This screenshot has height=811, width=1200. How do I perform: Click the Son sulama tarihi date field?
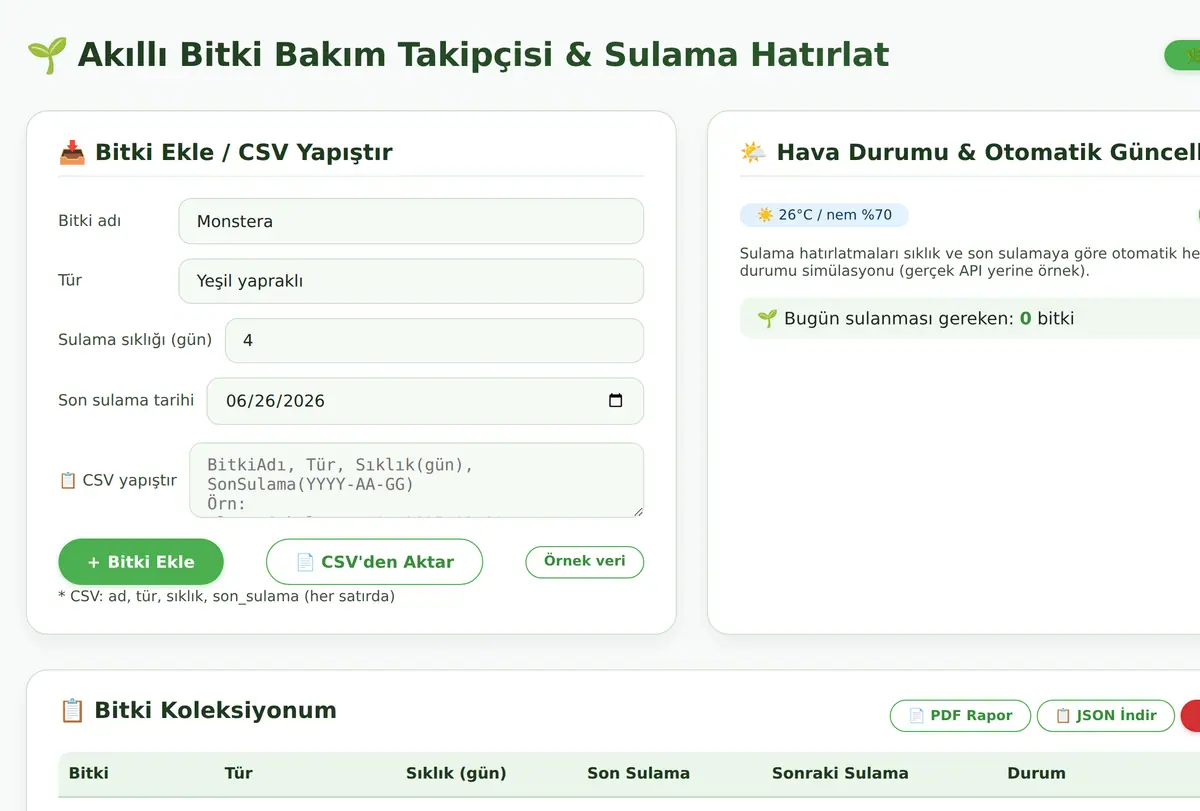click(x=425, y=401)
